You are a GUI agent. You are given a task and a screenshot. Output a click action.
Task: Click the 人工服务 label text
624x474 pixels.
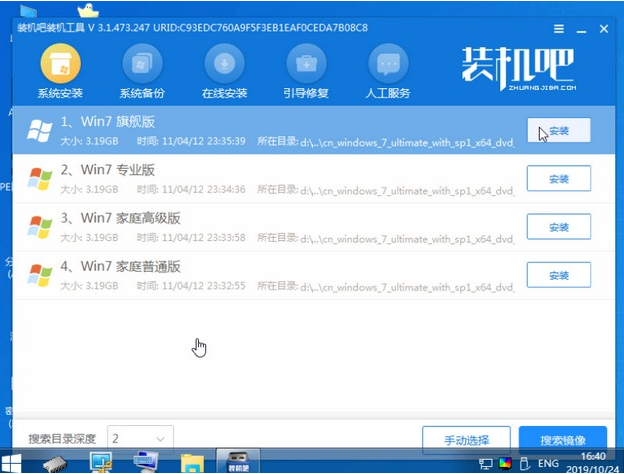[x=388, y=93]
